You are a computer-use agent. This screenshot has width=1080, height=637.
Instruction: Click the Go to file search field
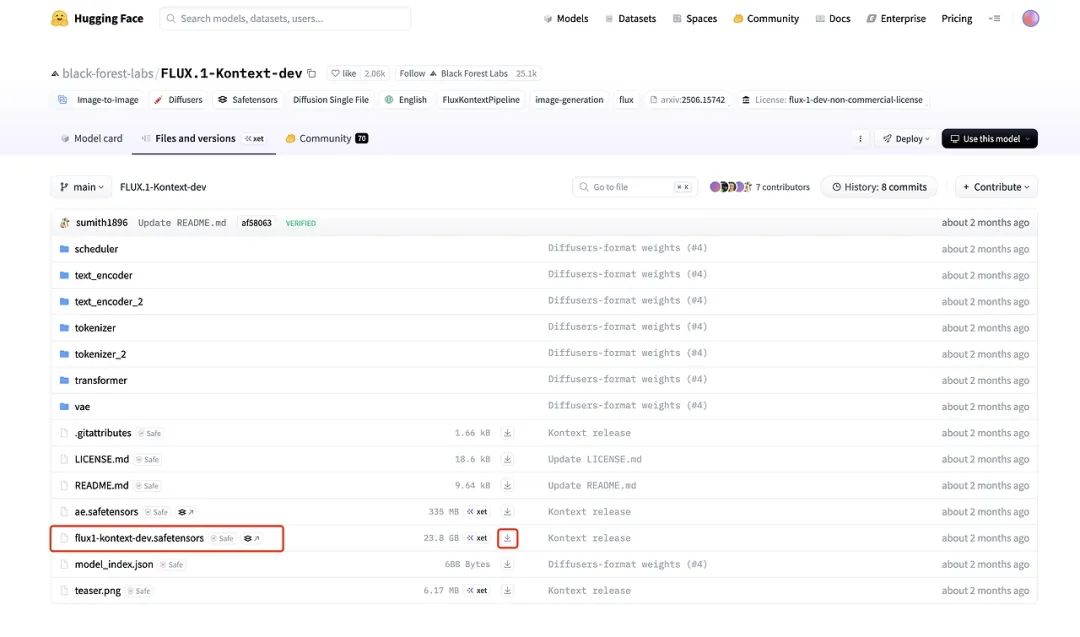pyautogui.click(x=634, y=187)
